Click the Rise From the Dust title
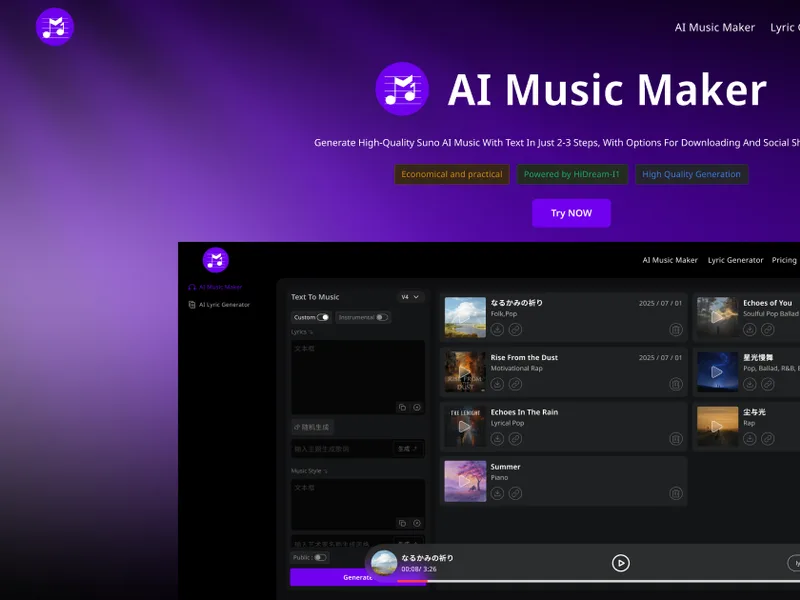 [x=524, y=358]
